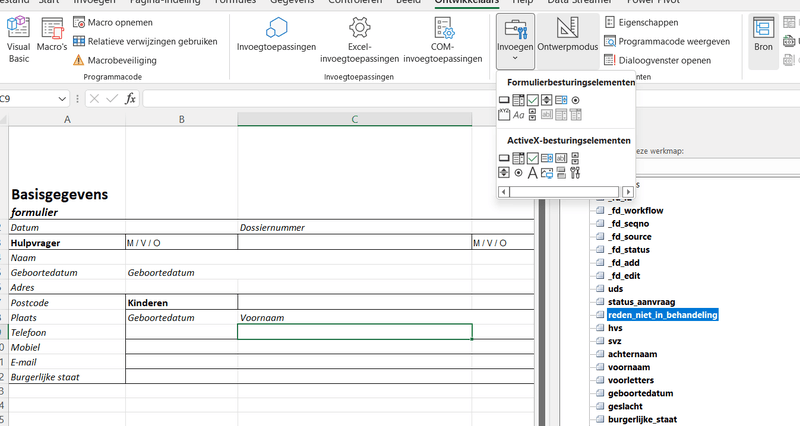Select geboortedatum in the XML tree

coord(640,393)
